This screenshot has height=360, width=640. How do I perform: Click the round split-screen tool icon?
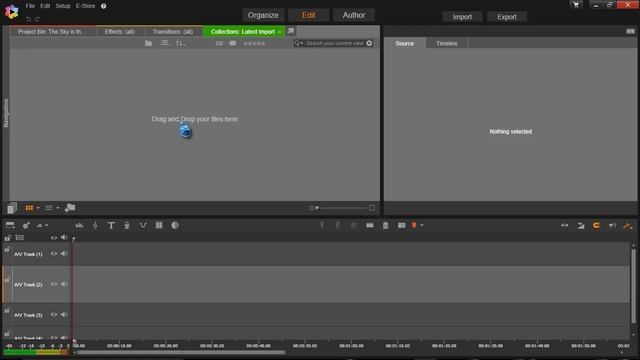click(x=175, y=225)
